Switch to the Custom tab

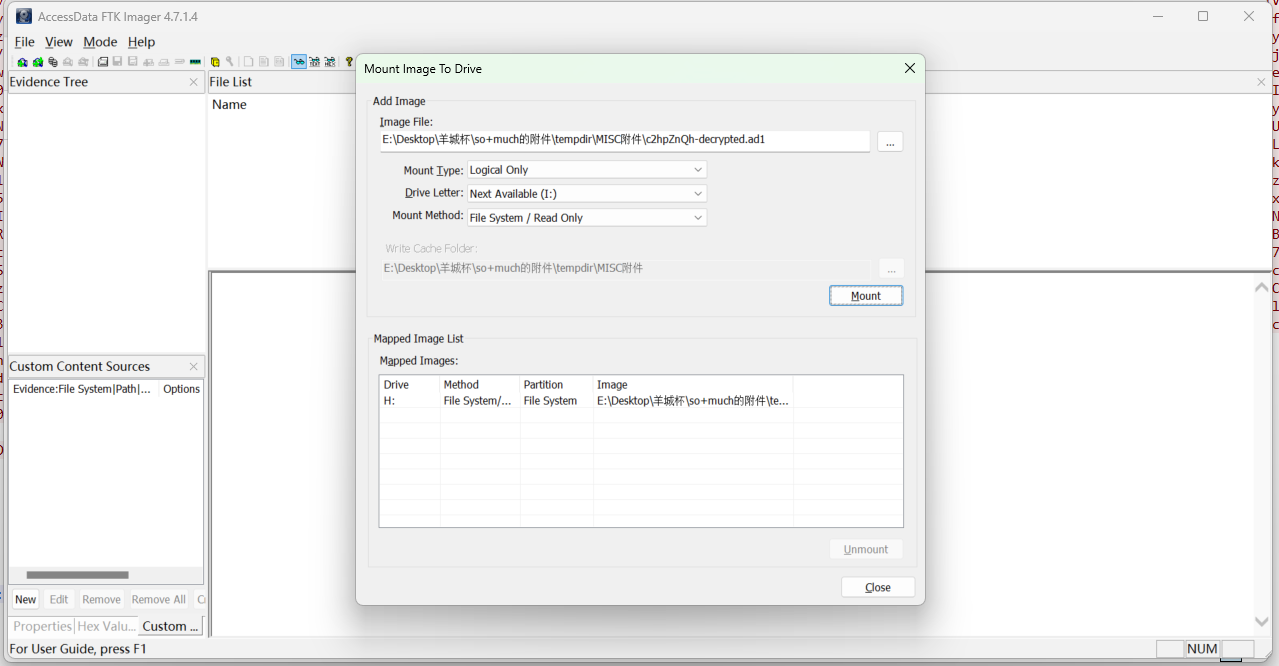pos(170,626)
